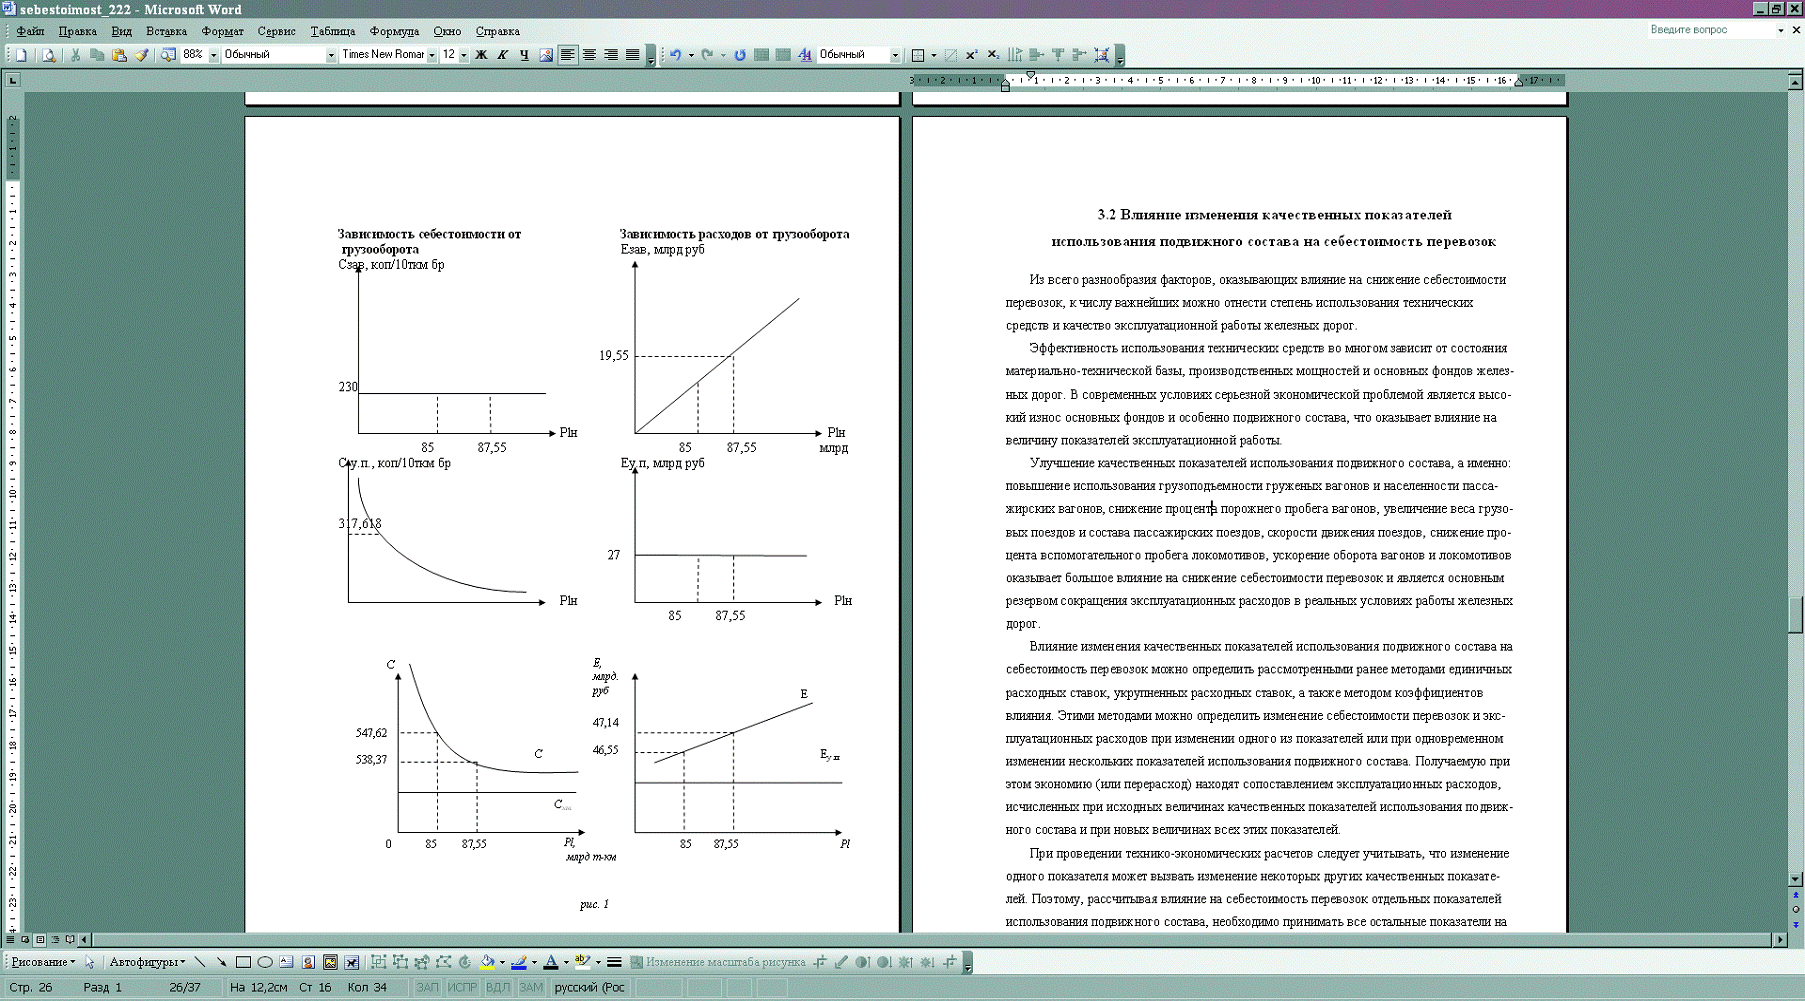Toggle Justify paragraph alignment
Image resolution: width=1805 pixels, height=1001 pixels.
tap(633, 55)
